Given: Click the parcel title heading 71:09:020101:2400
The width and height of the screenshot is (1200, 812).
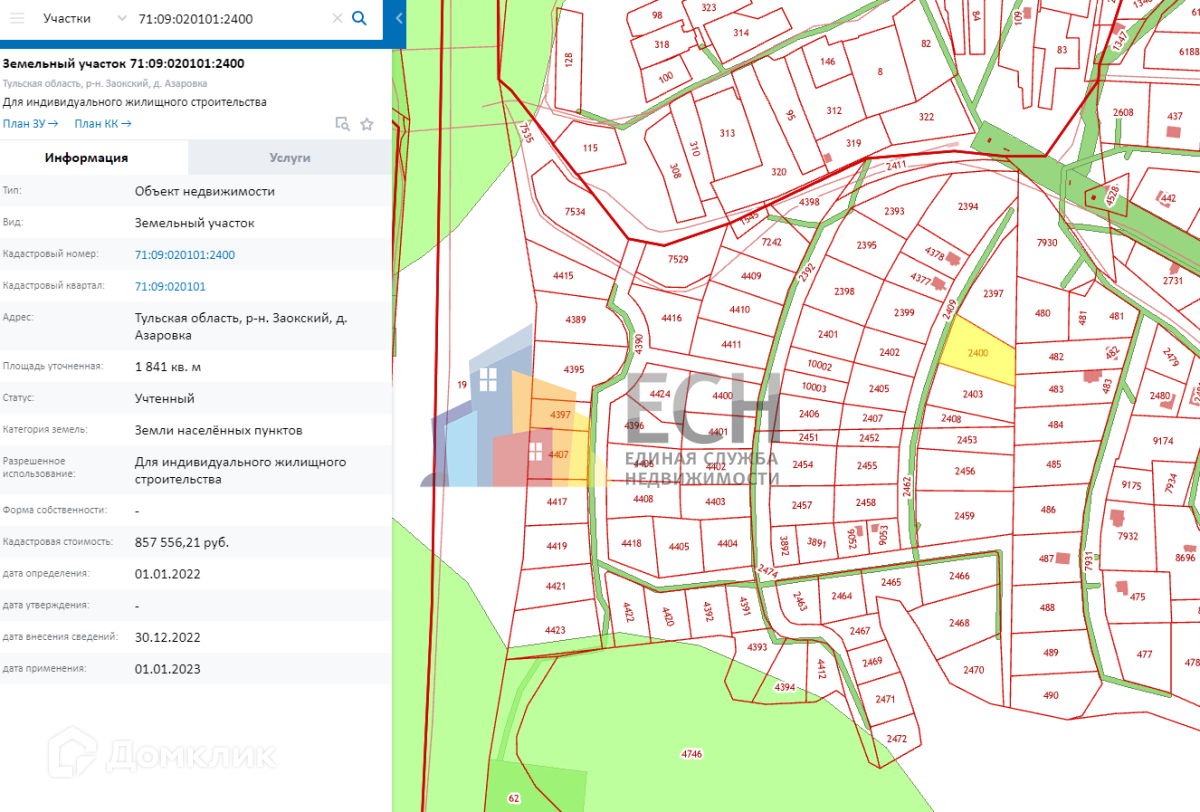Looking at the screenshot, I should (123, 63).
